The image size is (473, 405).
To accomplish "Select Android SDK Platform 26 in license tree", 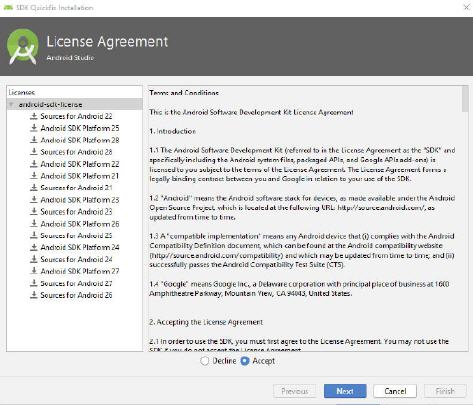I will (x=80, y=224).
